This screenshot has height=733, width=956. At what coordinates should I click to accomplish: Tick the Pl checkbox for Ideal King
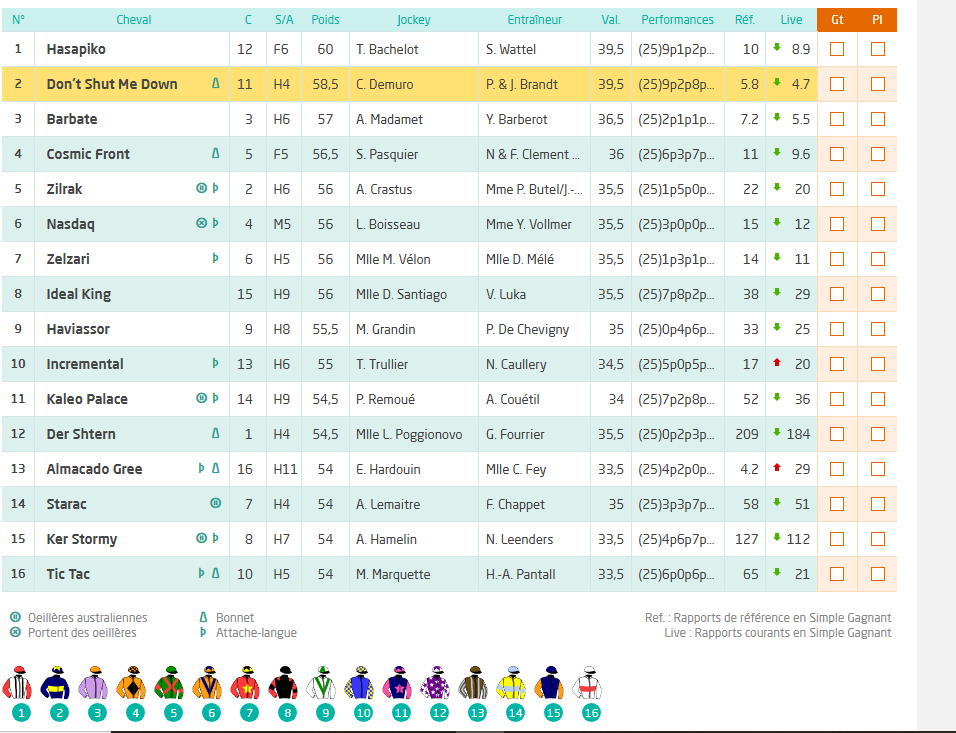[x=877, y=294]
